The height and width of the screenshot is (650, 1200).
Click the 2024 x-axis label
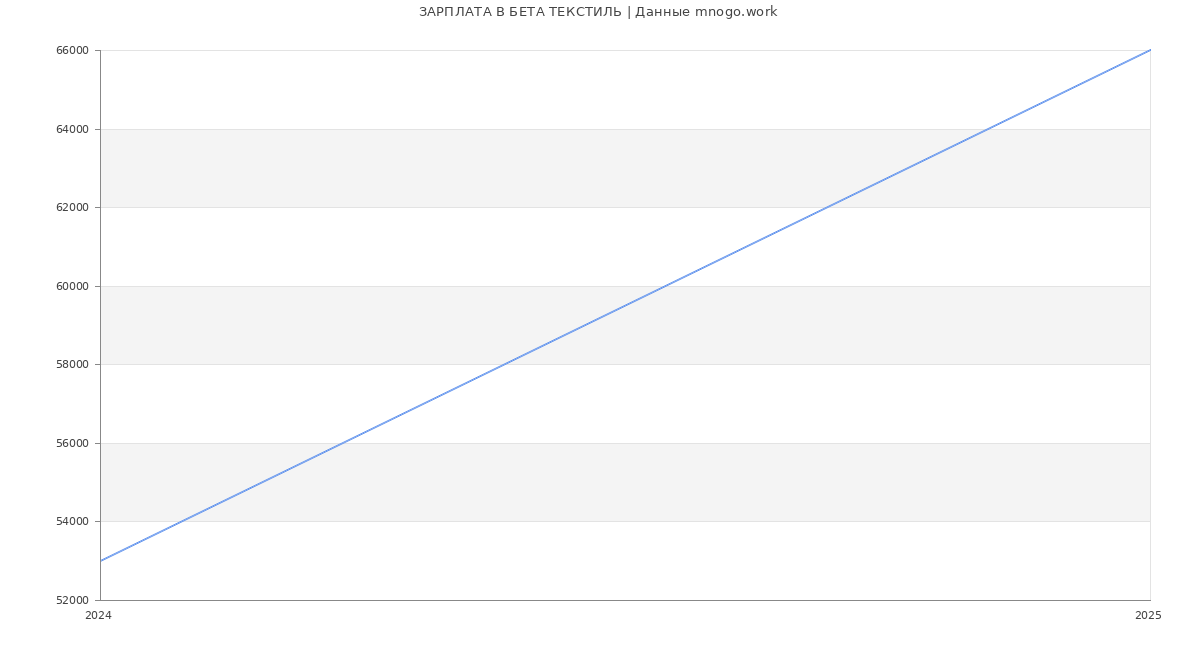click(x=98, y=616)
